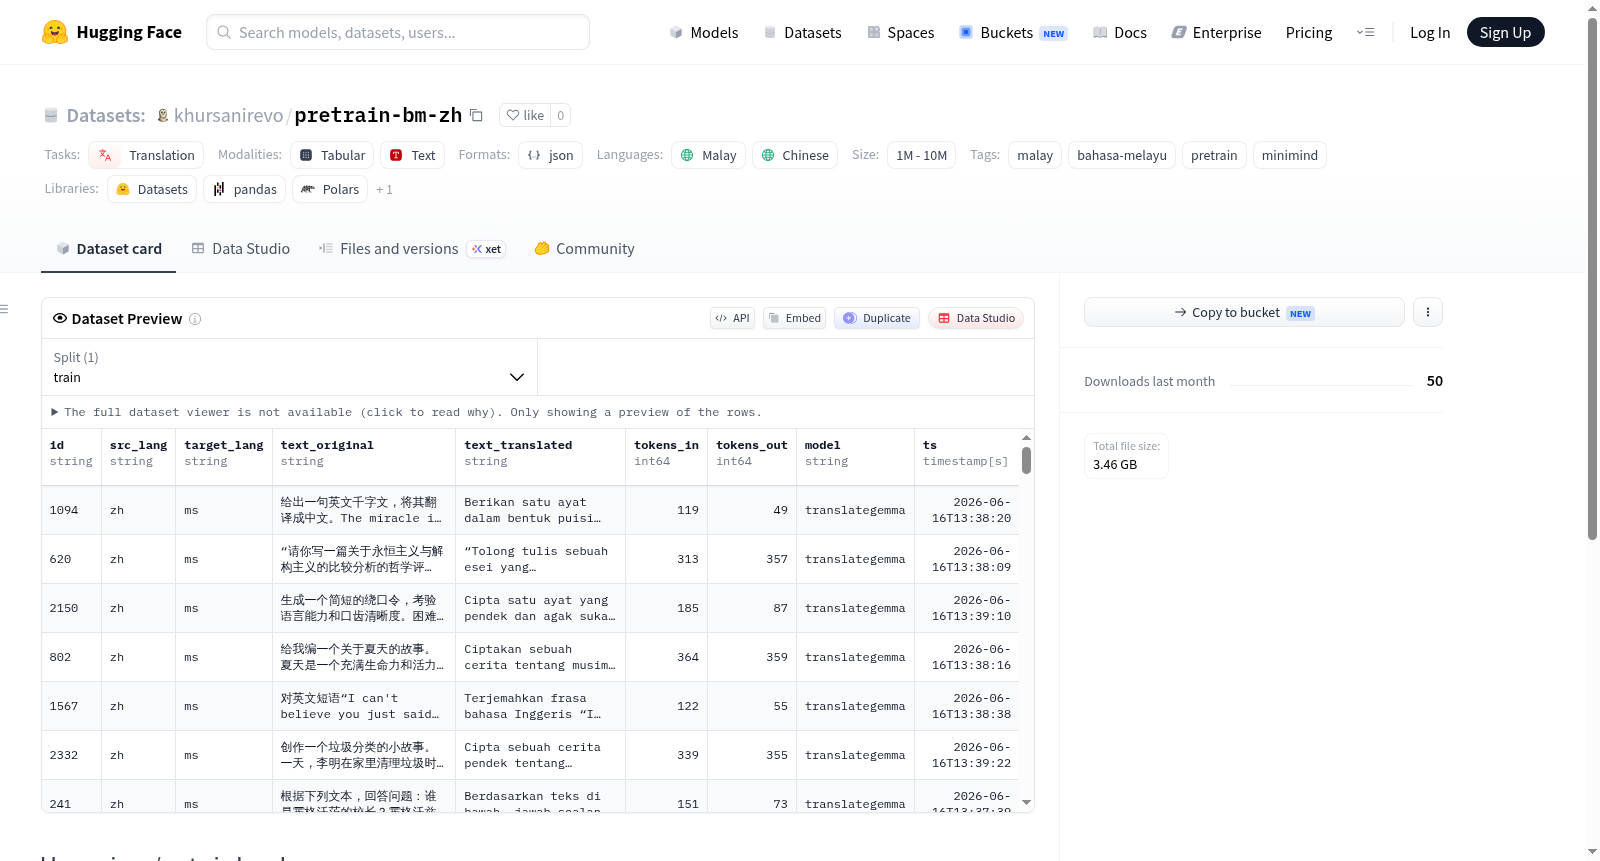The height and width of the screenshot is (861, 1600).
Task: Switch to the Dataset card tab
Action: [109, 249]
